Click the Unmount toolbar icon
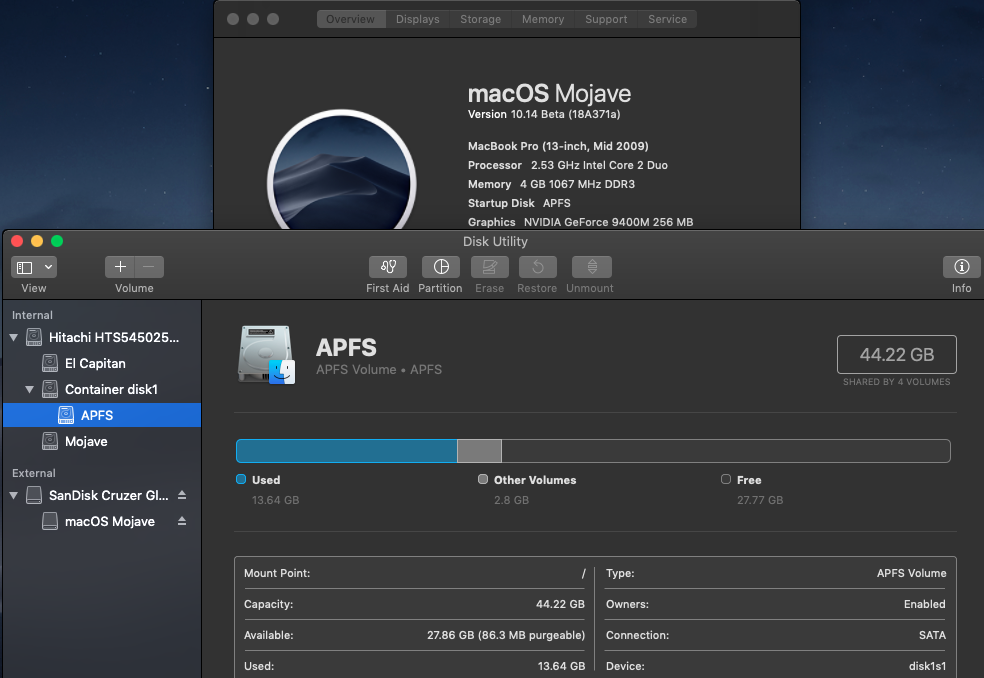This screenshot has width=984, height=678. click(x=591, y=267)
